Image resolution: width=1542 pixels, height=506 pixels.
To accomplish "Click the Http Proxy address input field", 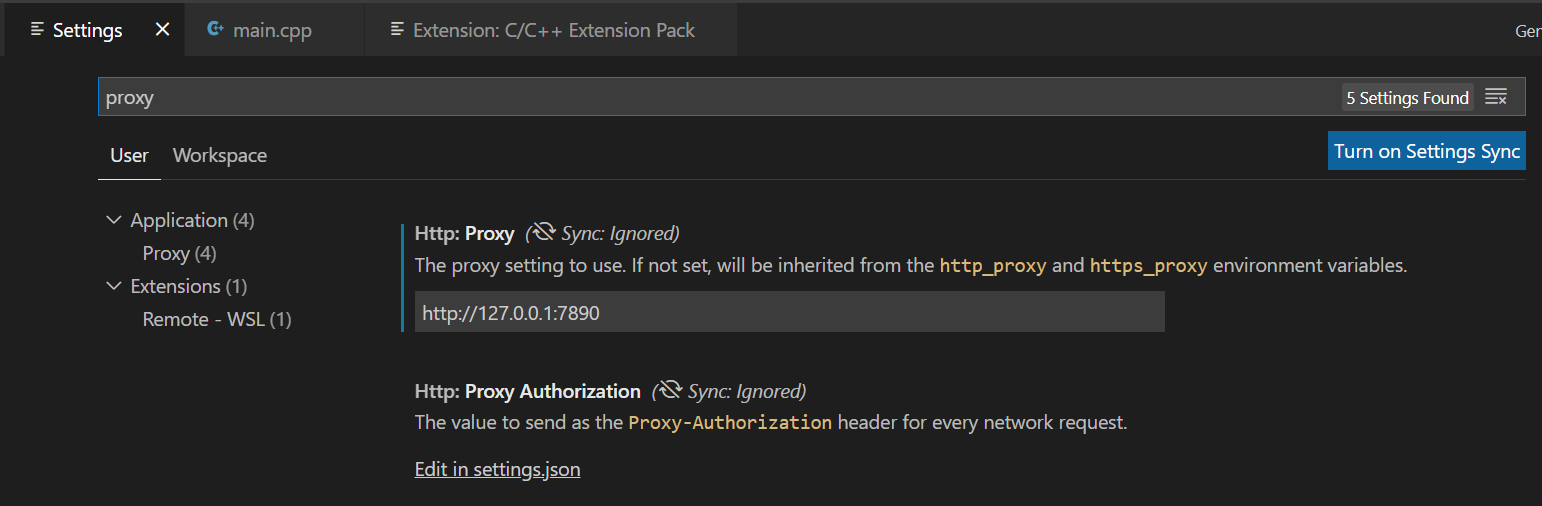I will coord(789,312).
